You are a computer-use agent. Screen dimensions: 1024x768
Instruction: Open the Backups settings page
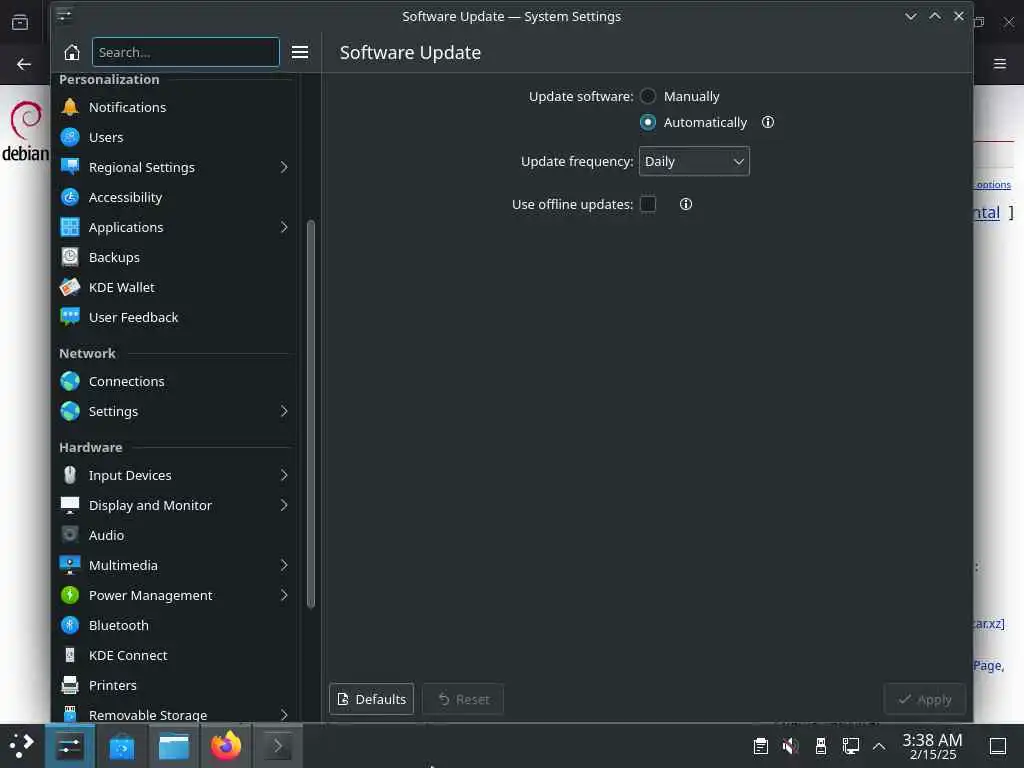(175, 257)
